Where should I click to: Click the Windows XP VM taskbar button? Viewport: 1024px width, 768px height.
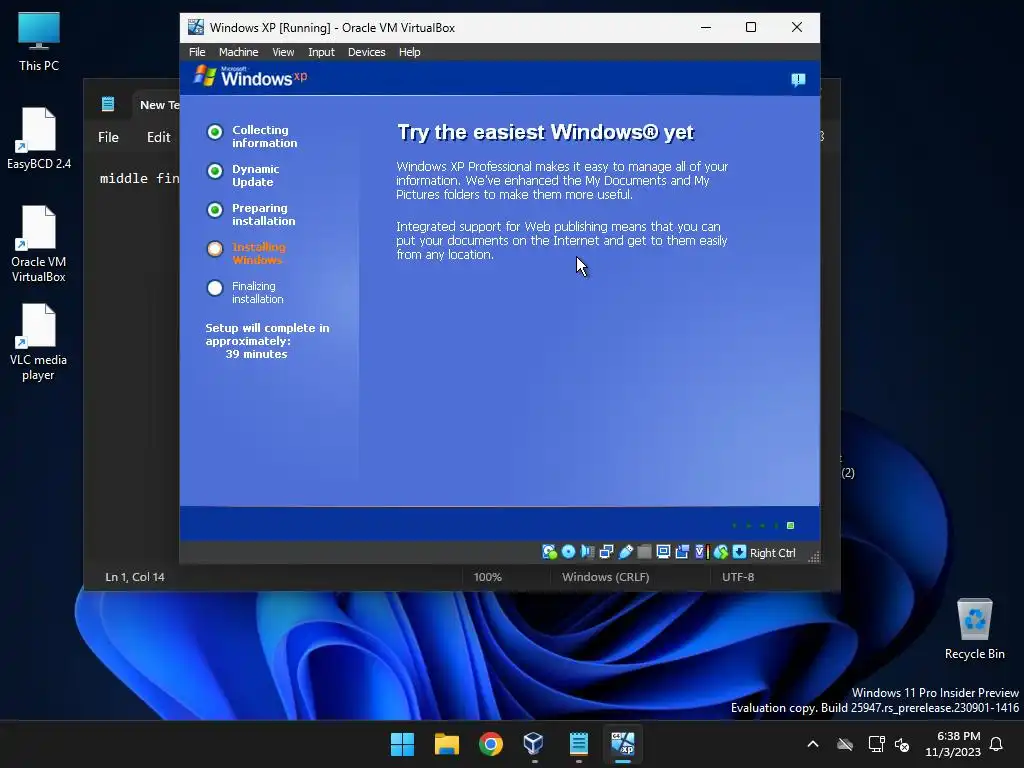point(622,744)
